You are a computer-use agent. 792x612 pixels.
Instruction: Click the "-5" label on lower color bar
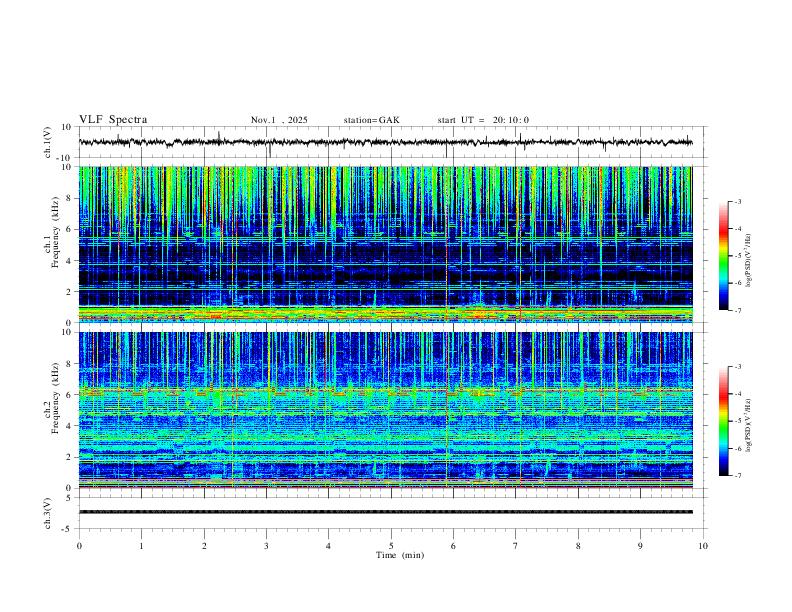pyautogui.click(x=737, y=421)
